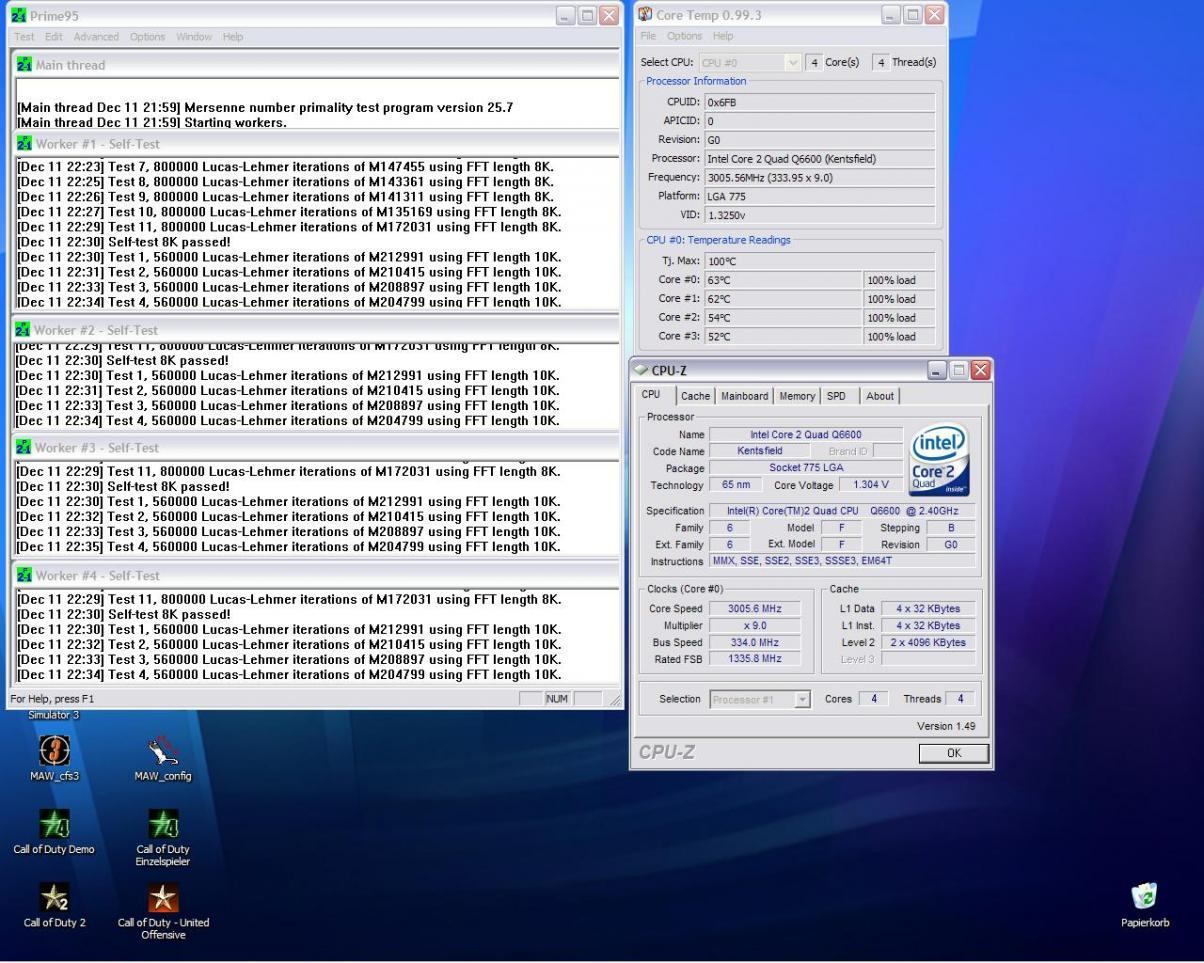Screen dimensions: 1204x963
Task: Click the Level 2 cache 2 x 4096 KBytes value
Action: point(927,642)
